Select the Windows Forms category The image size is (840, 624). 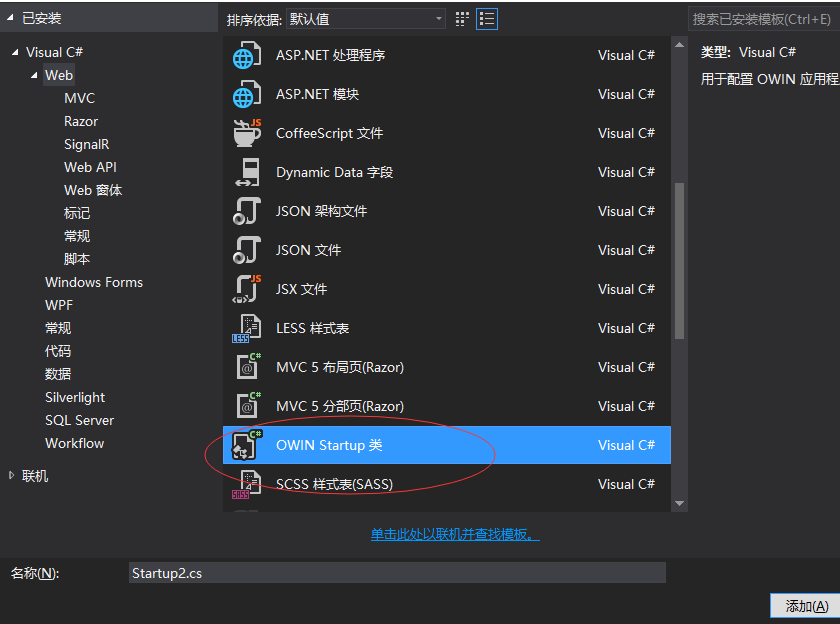[x=94, y=282]
